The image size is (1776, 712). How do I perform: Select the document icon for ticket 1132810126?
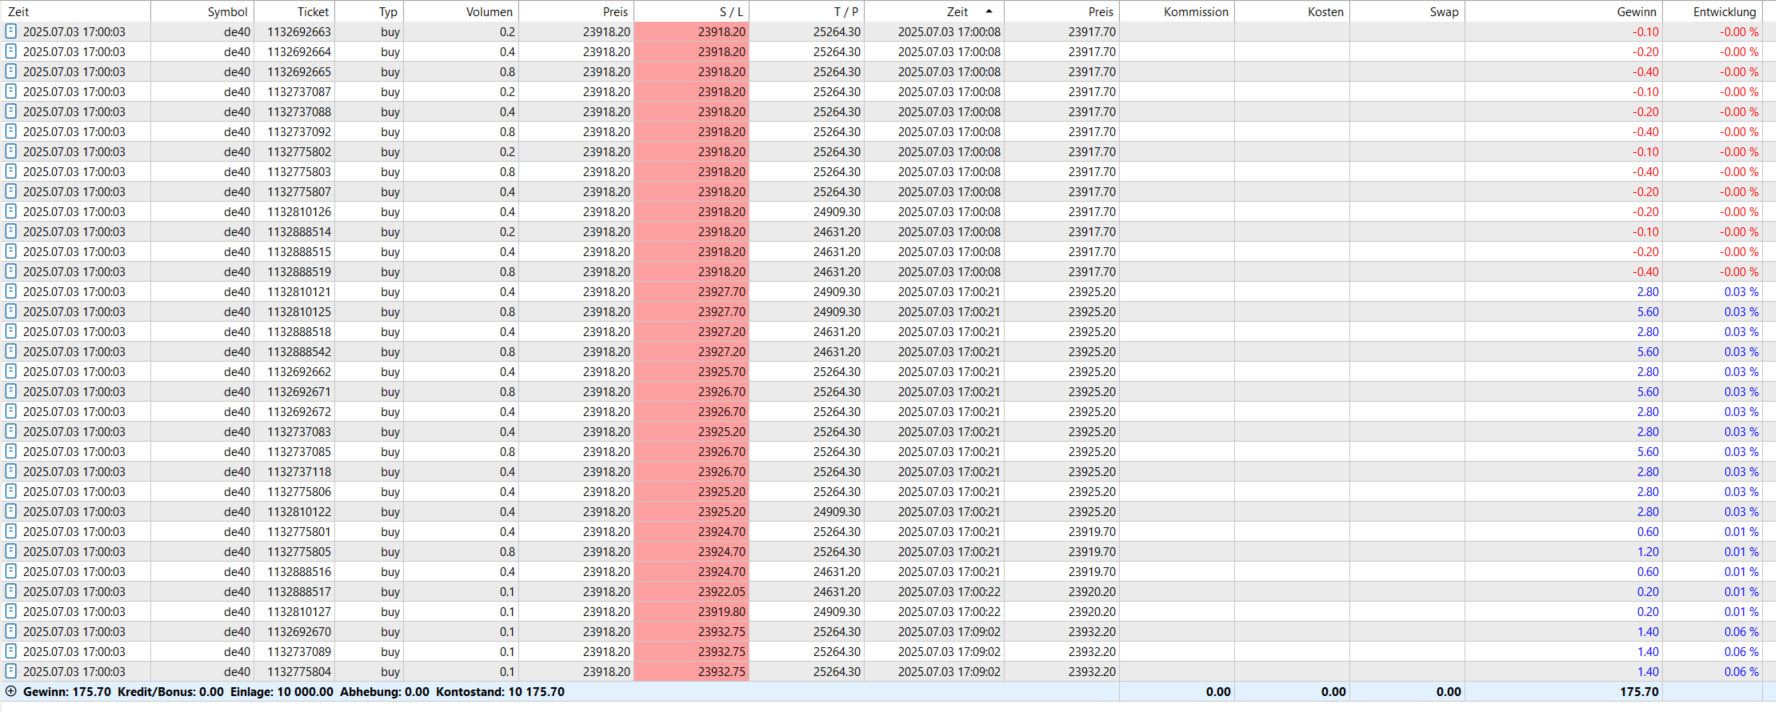[x=11, y=211]
